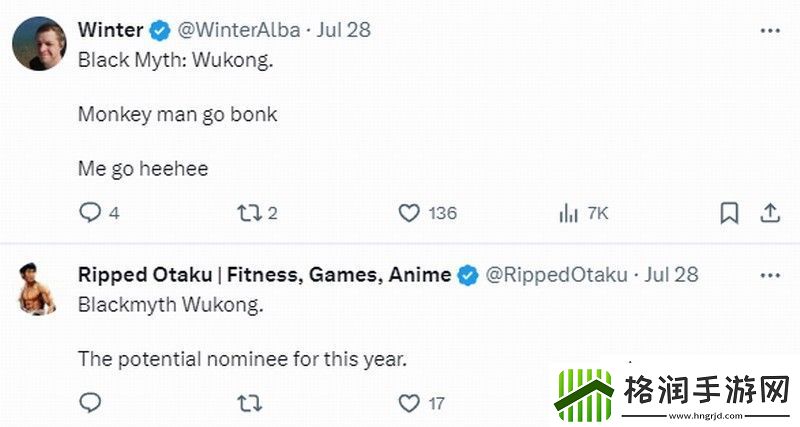Like Winter's tweet with 136 likes
This screenshot has height=427, width=800.
(409, 213)
